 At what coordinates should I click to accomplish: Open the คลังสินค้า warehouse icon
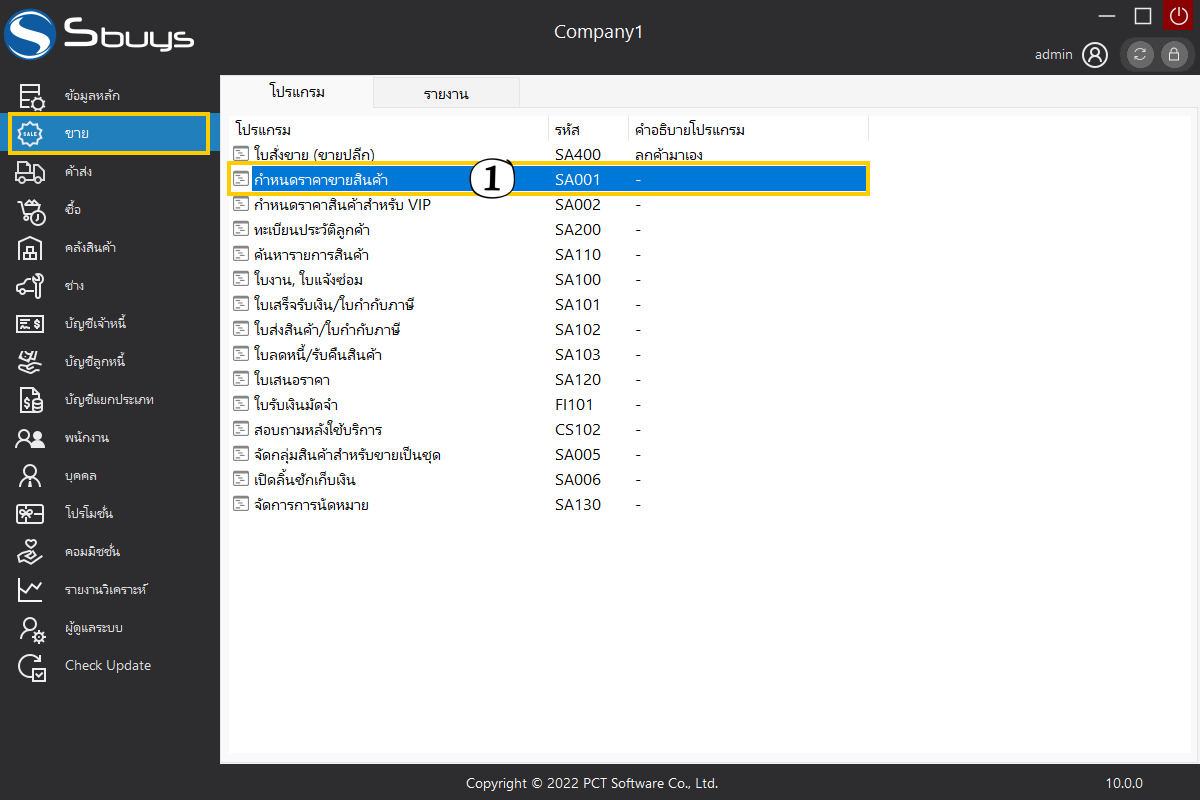coord(31,248)
